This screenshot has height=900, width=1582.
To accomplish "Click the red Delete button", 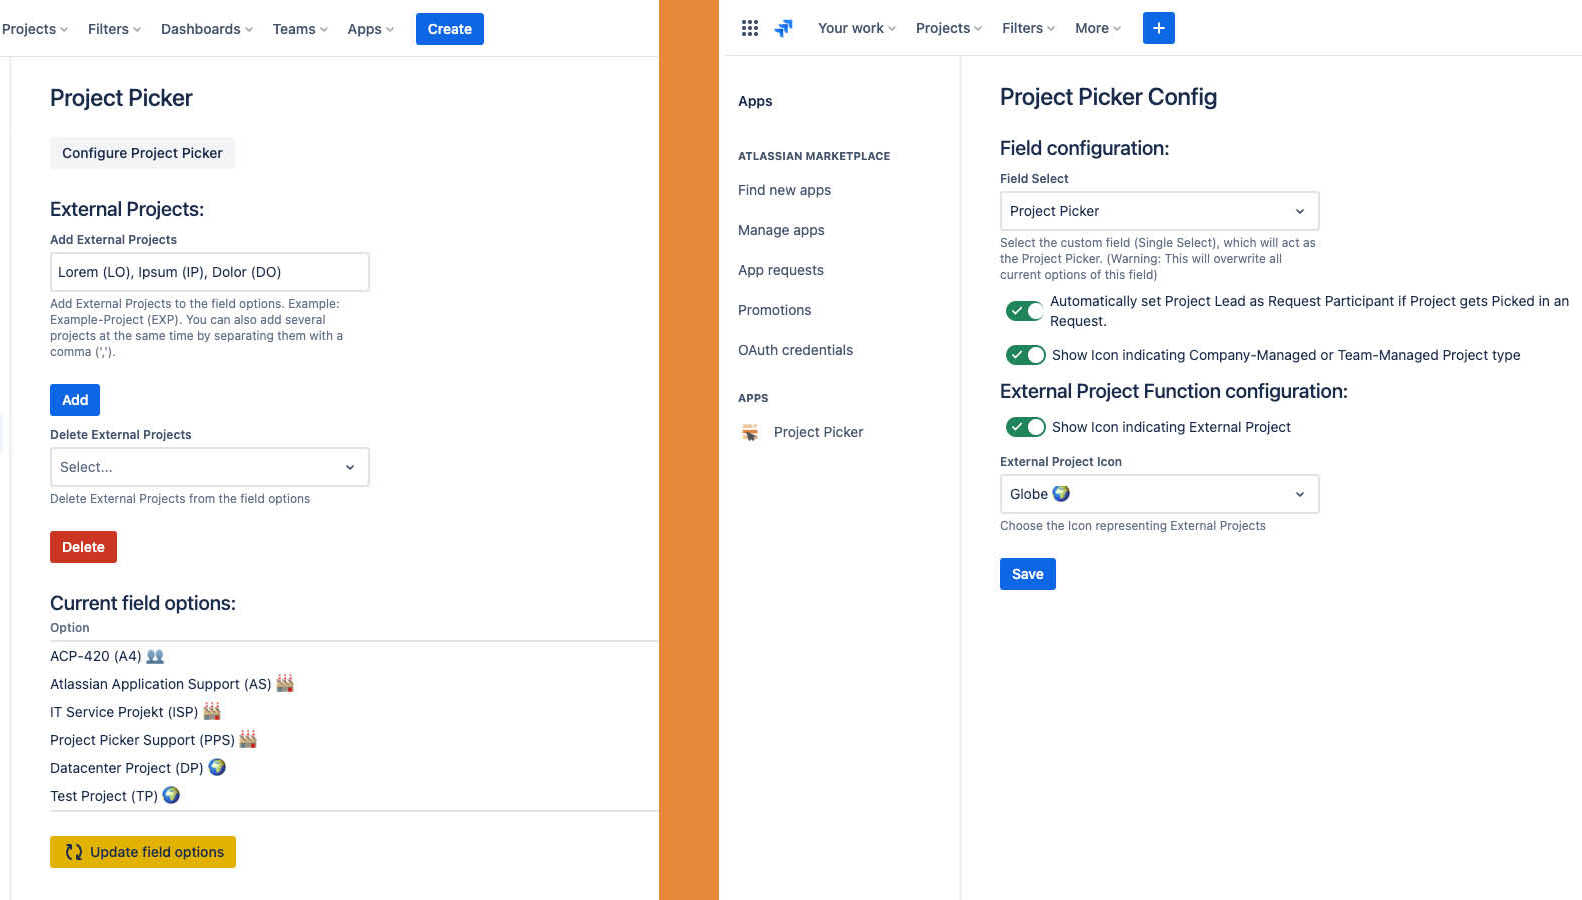I will (83, 547).
